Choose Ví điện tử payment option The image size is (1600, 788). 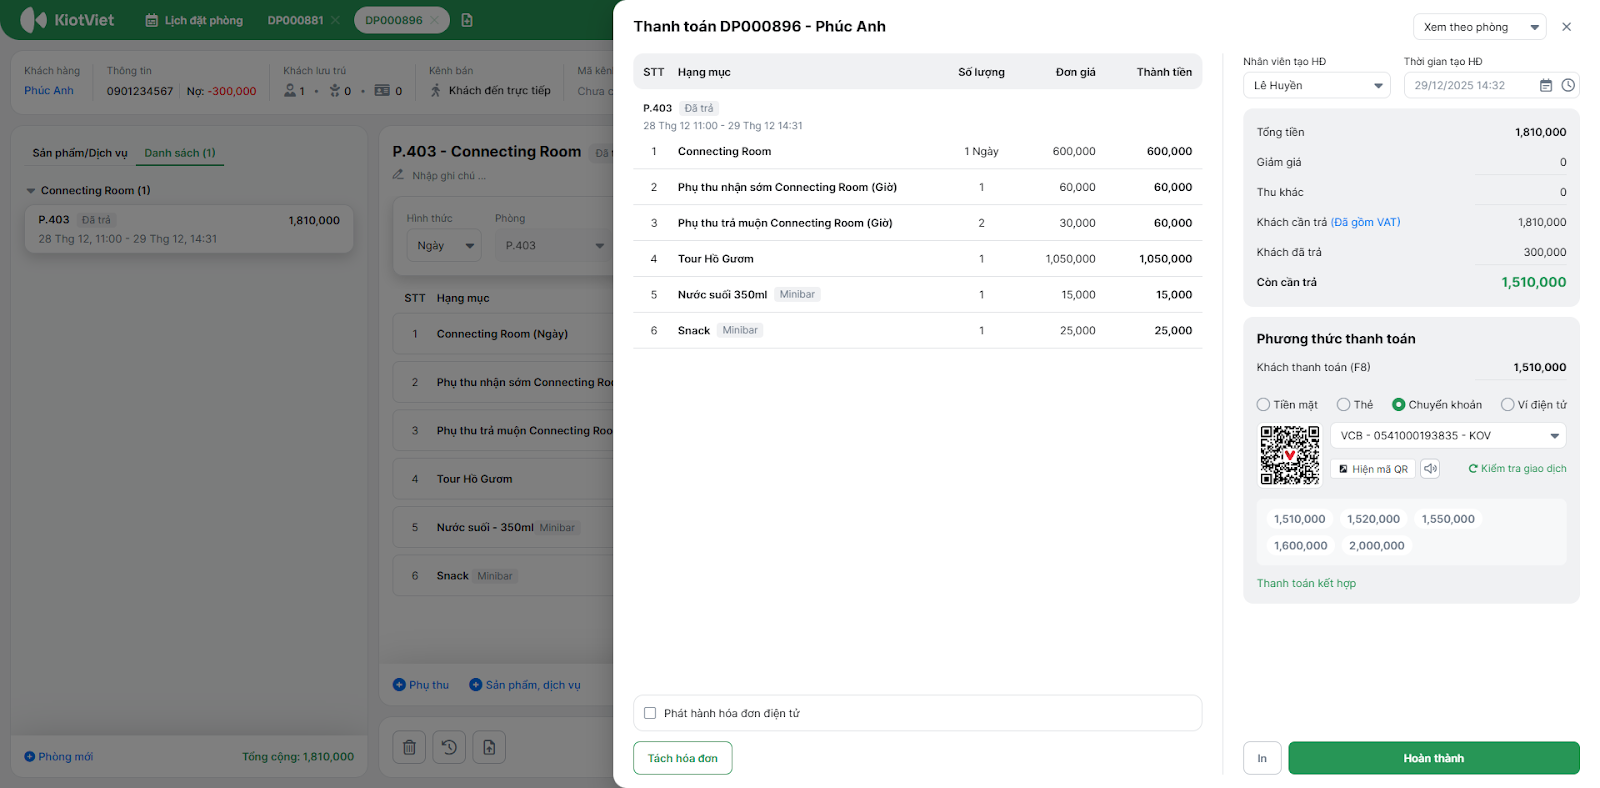pyautogui.click(x=1507, y=405)
